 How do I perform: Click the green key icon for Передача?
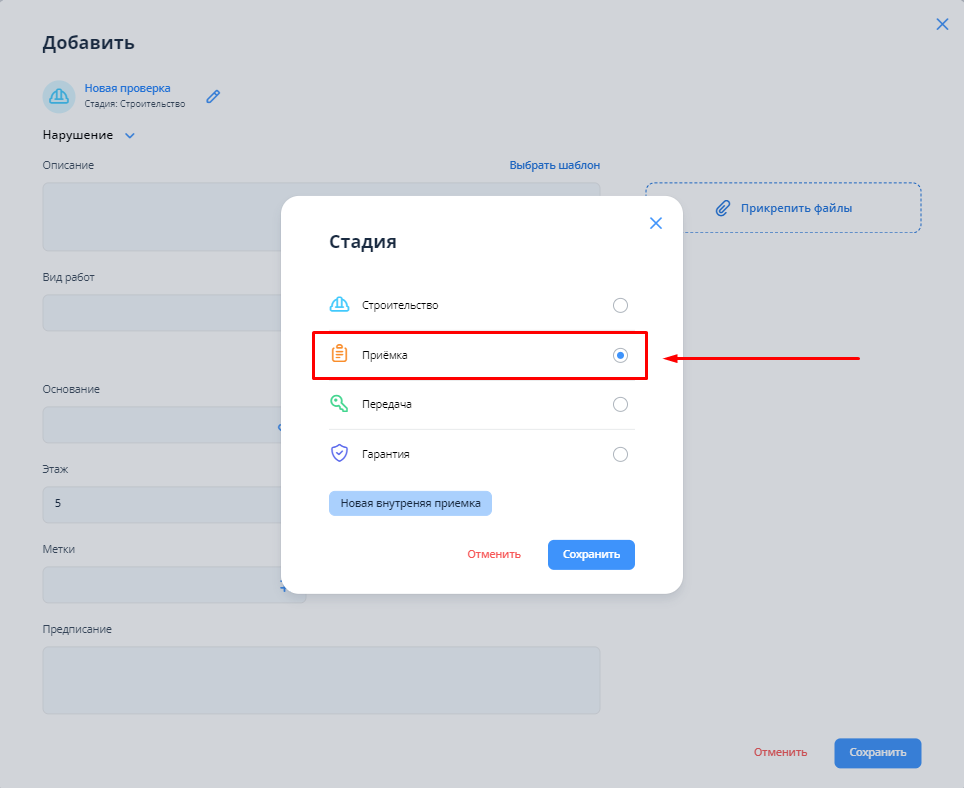(340, 404)
